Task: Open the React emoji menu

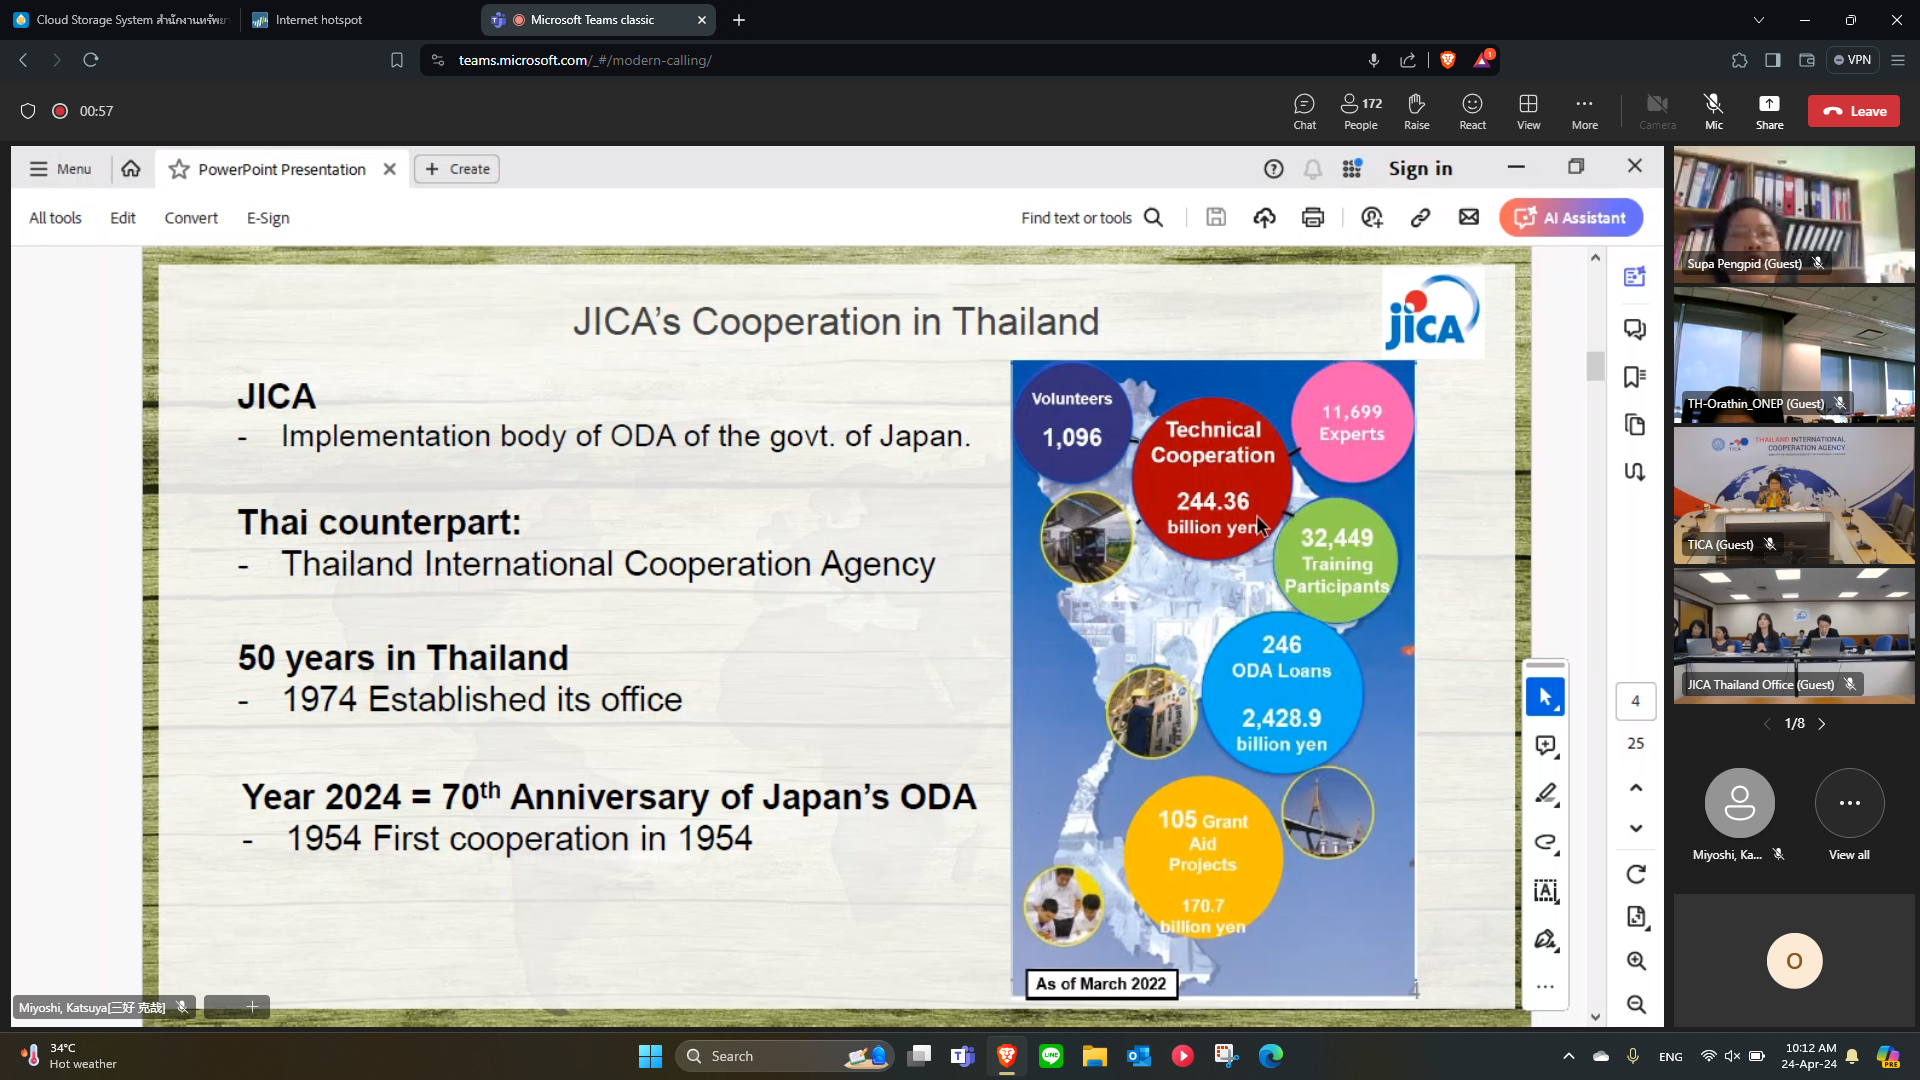Action: 1472,111
